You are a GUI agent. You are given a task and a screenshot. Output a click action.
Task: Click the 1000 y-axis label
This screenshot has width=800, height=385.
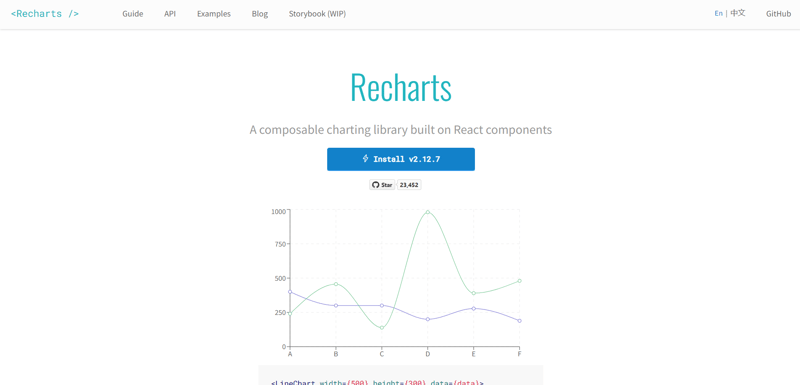pyautogui.click(x=278, y=211)
